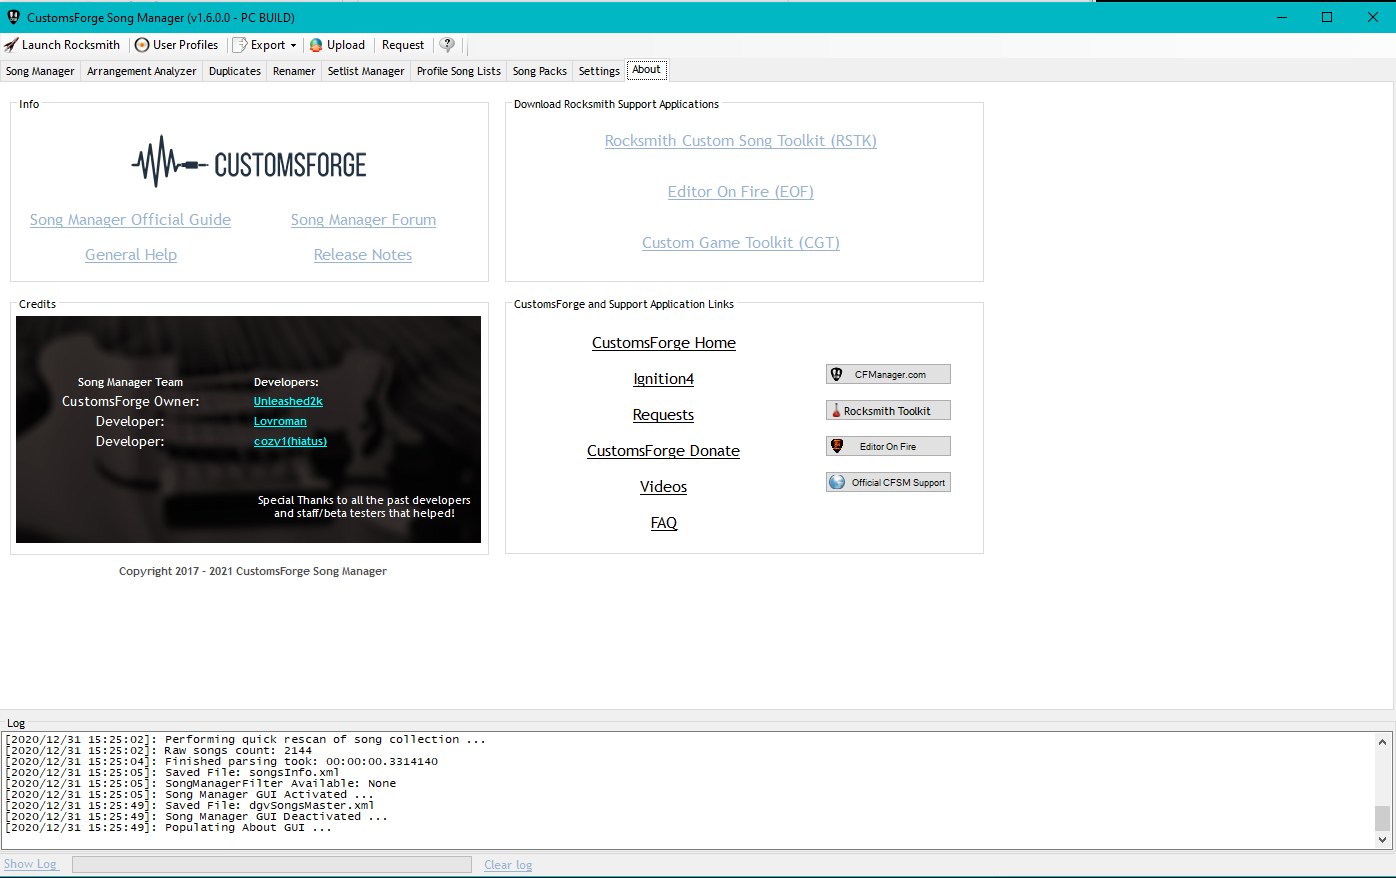This screenshot has height=878, width=1396.
Task: Click the Request toolbar button
Action: click(402, 44)
